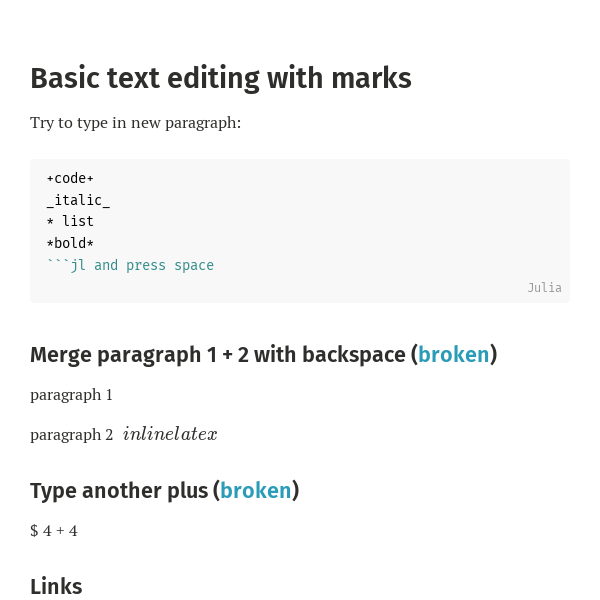Click the '+code+' line in code block
Viewport: 600px width, 600px height.
(x=70, y=178)
